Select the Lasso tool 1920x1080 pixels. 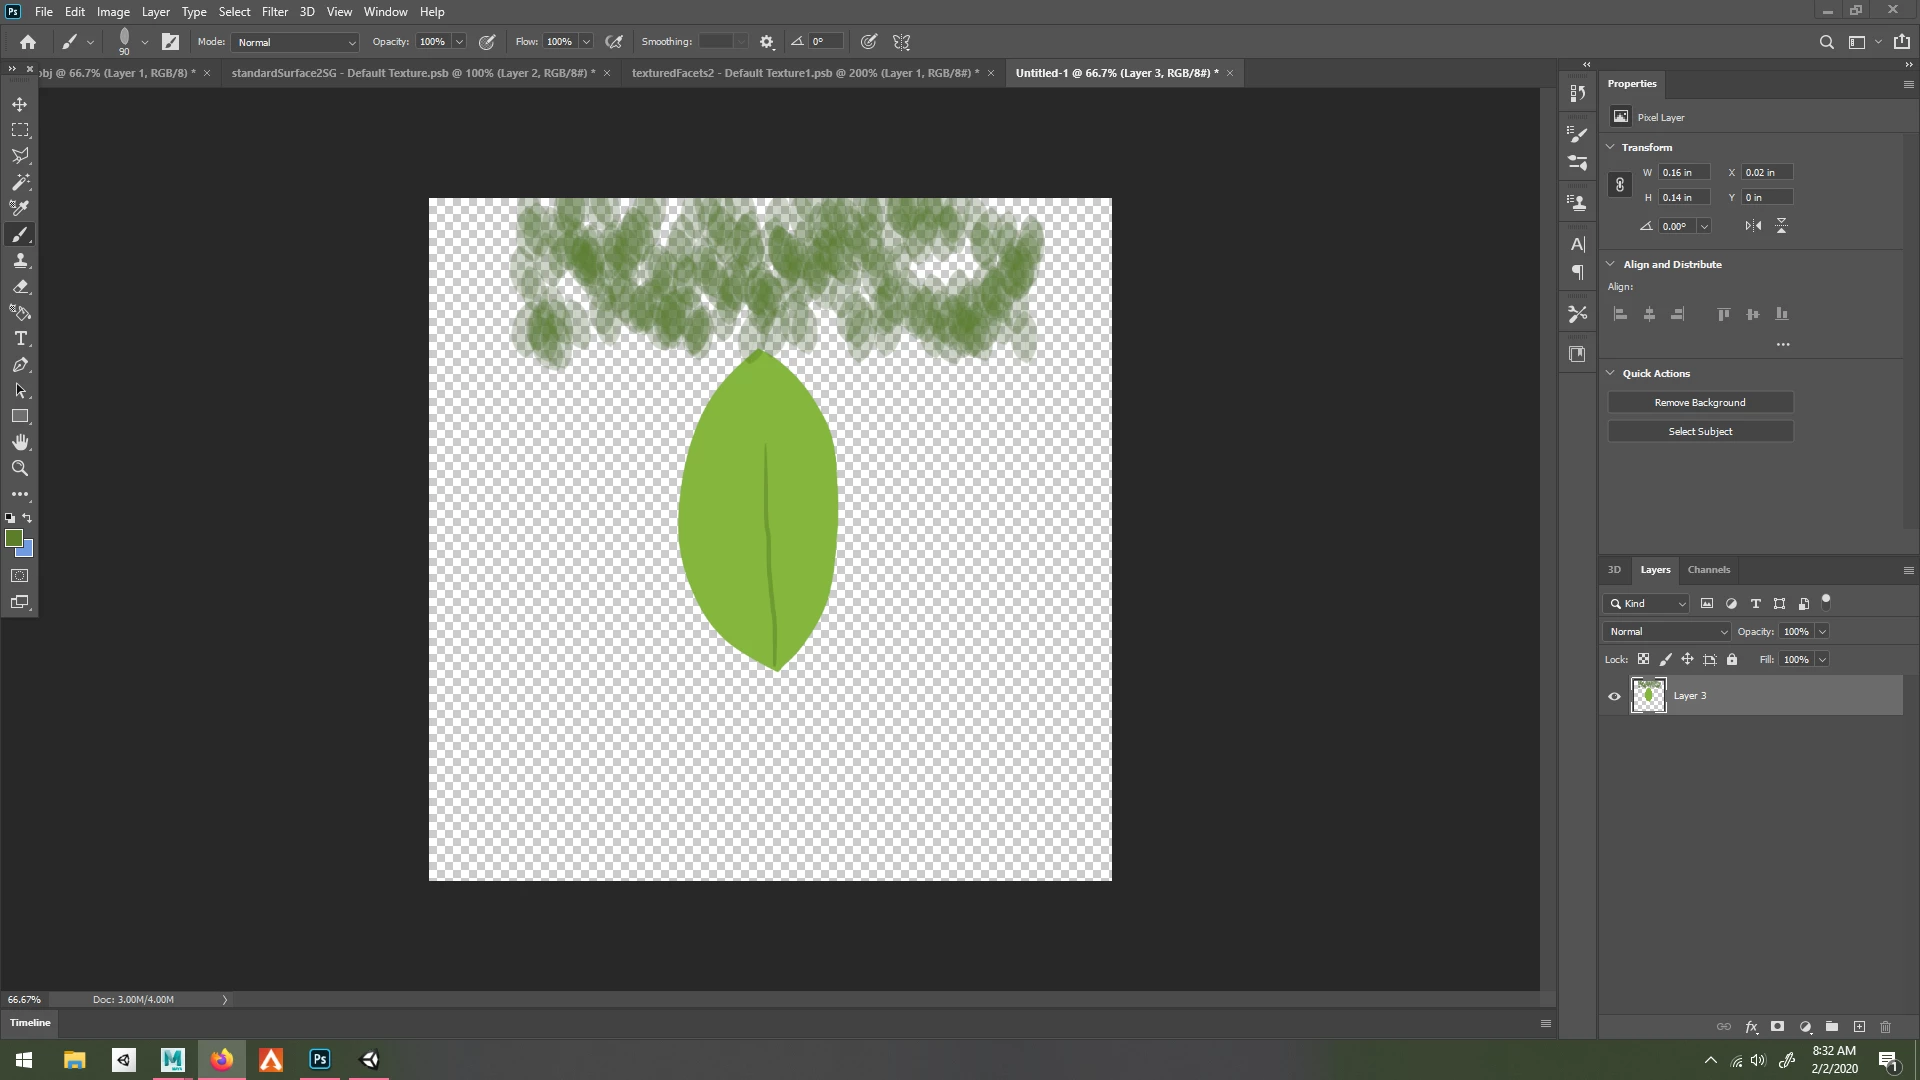[x=20, y=156]
